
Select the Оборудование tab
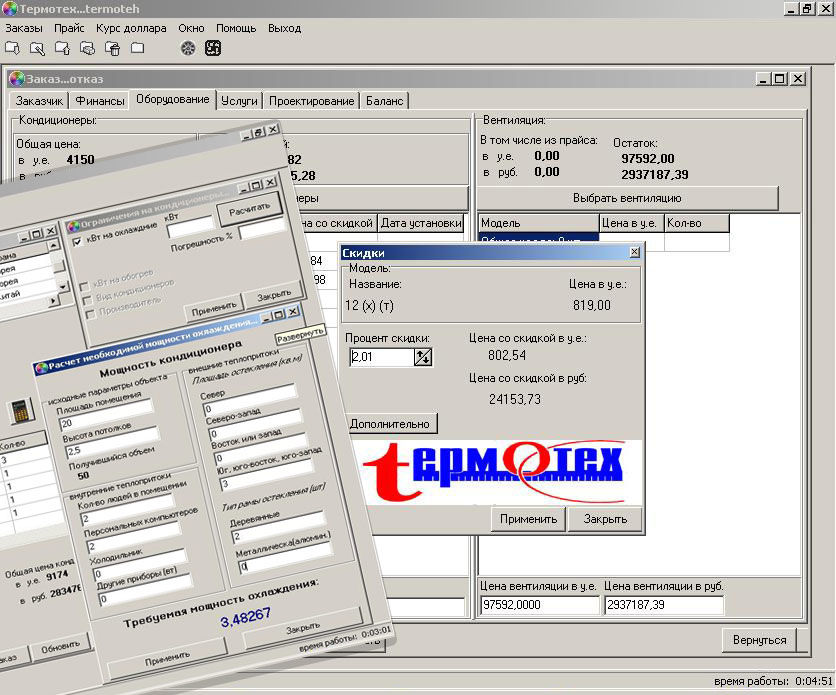click(x=173, y=99)
